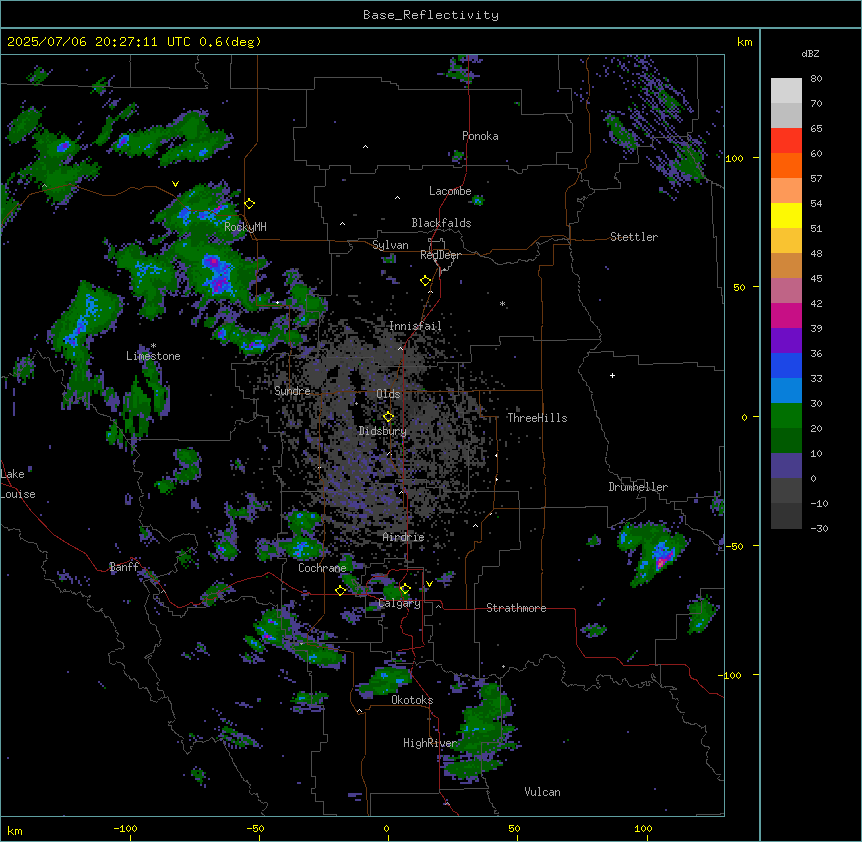Click the Vulcan town label
Image resolution: width=862 pixels, height=842 pixels.
pos(543,792)
